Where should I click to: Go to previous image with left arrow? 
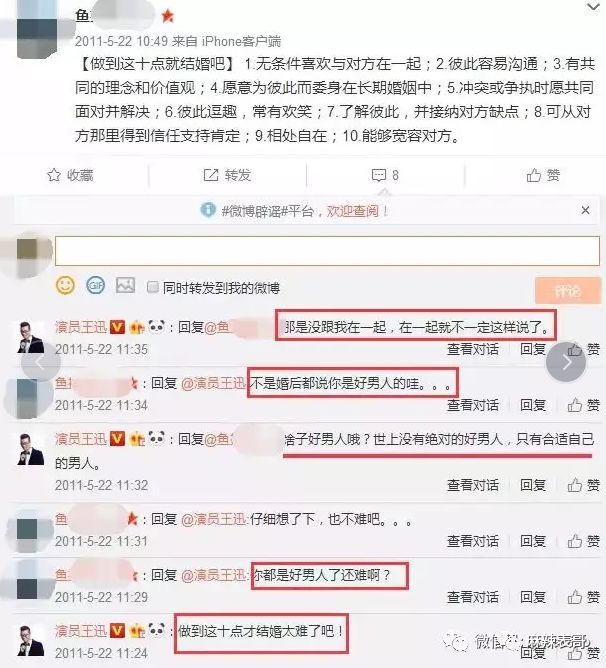click(x=41, y=363)
